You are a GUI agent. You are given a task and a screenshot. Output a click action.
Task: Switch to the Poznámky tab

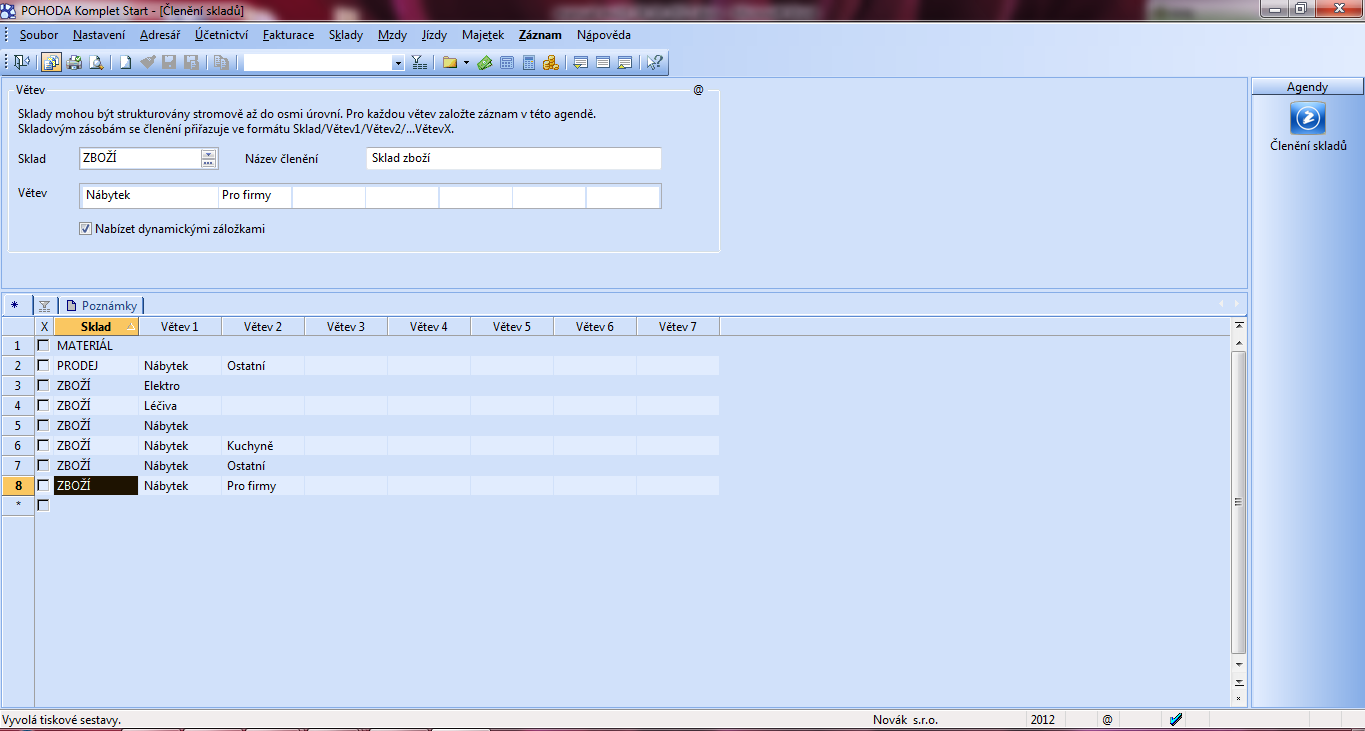pyautogui.click(x=101, y=305)
